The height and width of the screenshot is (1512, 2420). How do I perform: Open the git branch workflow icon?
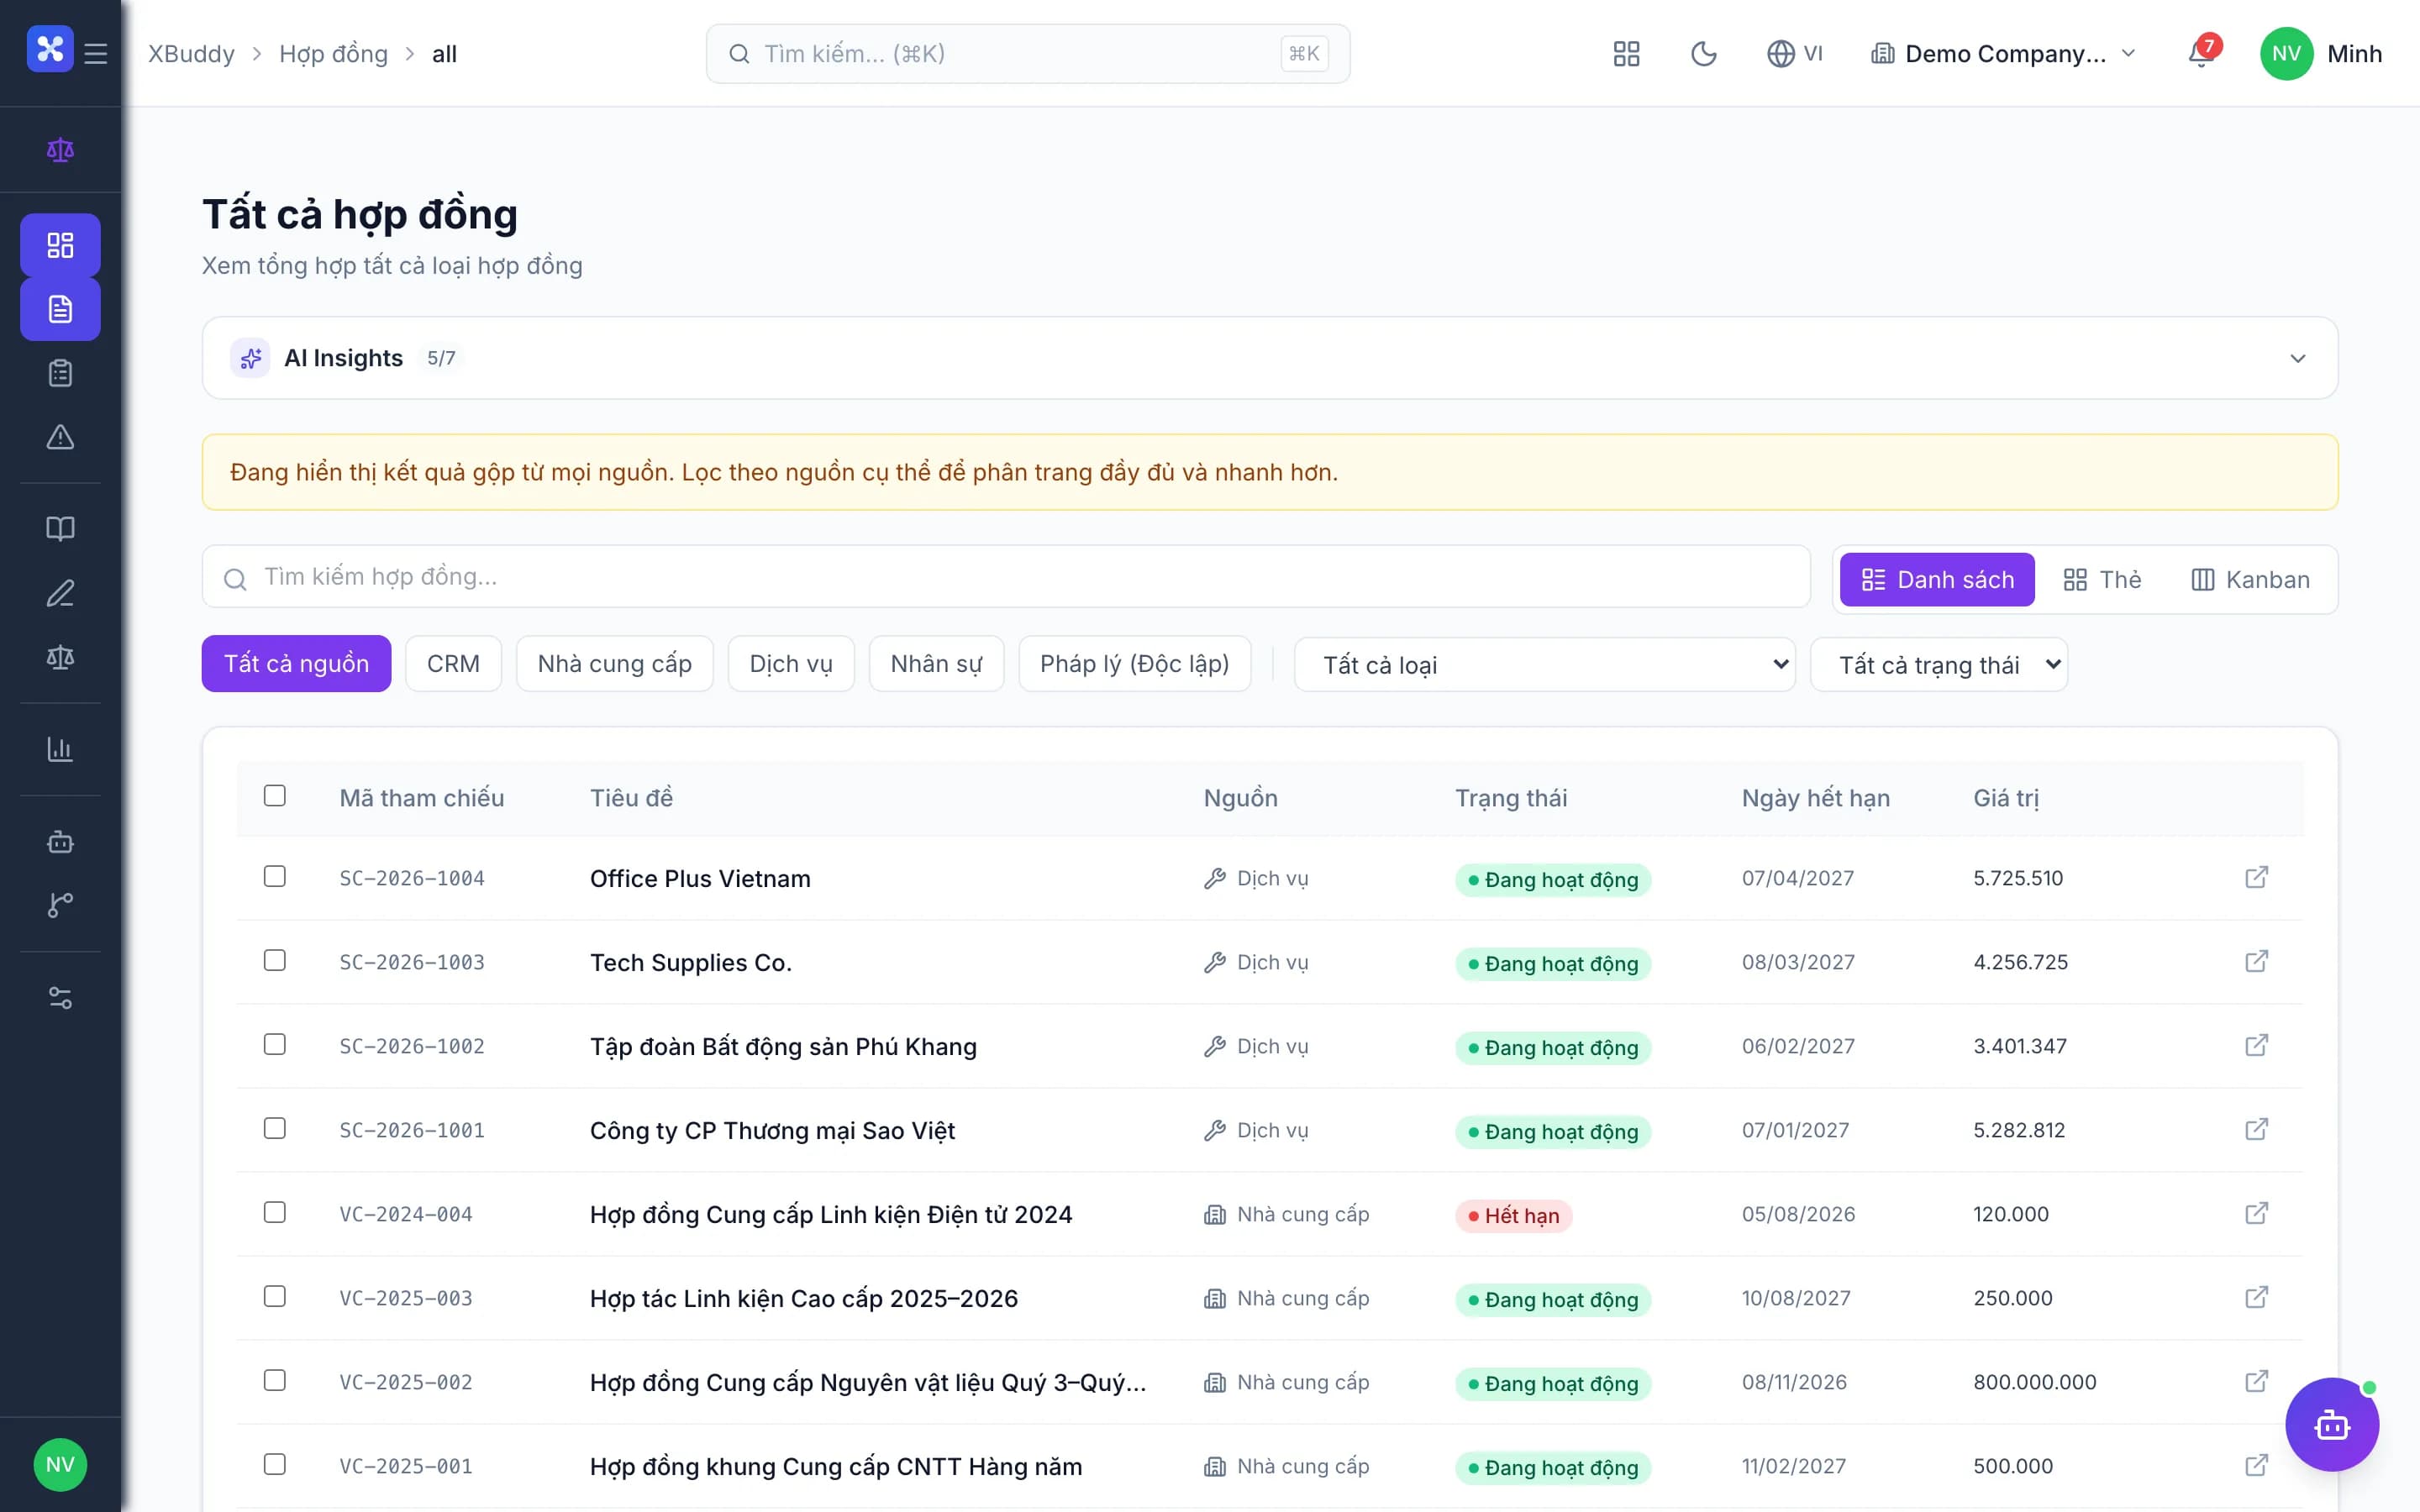(60, 905)
